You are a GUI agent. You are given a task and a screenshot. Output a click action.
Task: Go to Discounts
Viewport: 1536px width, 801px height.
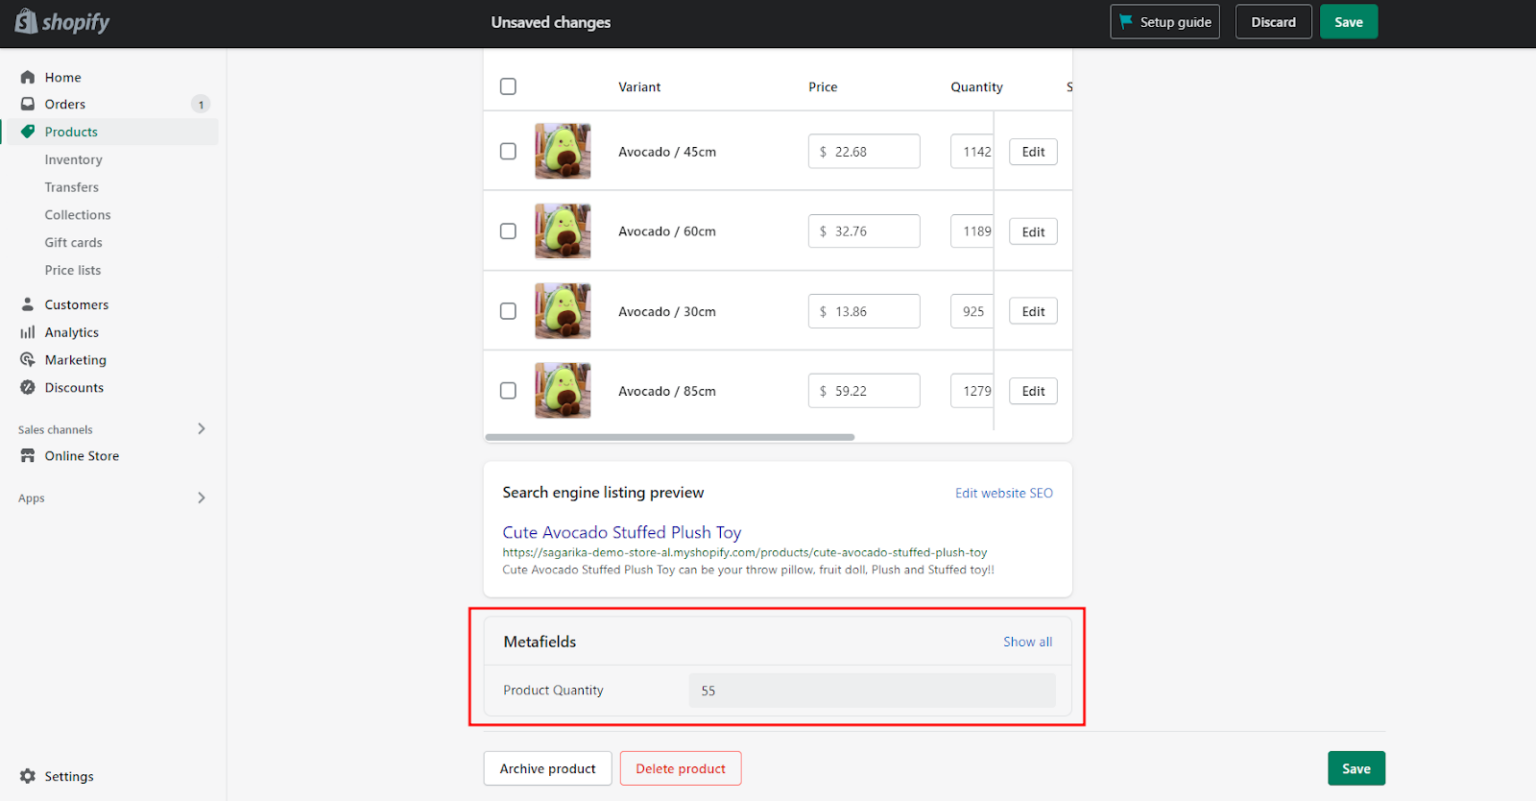(74, 387)
